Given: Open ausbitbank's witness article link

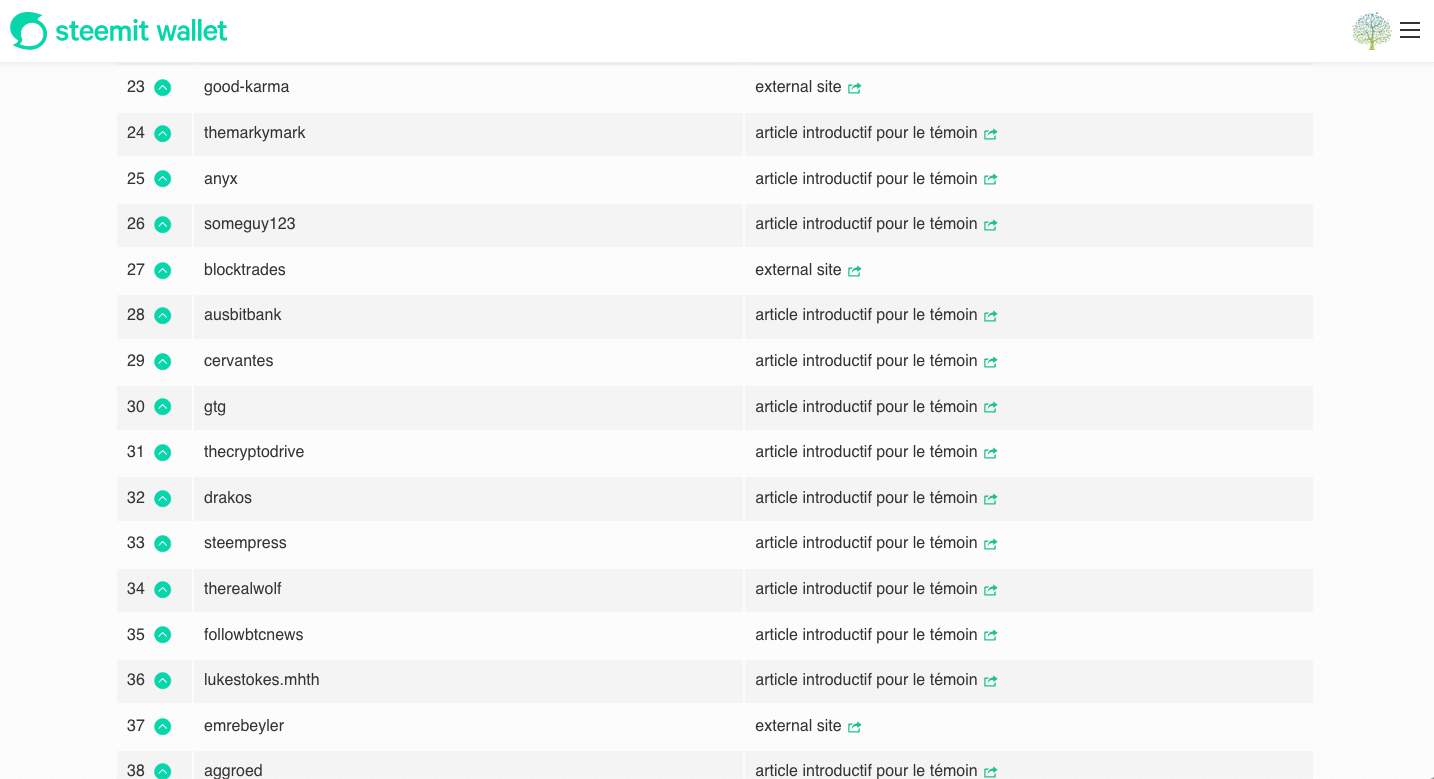Looking at the screenshot, I should tap(876, 315).
